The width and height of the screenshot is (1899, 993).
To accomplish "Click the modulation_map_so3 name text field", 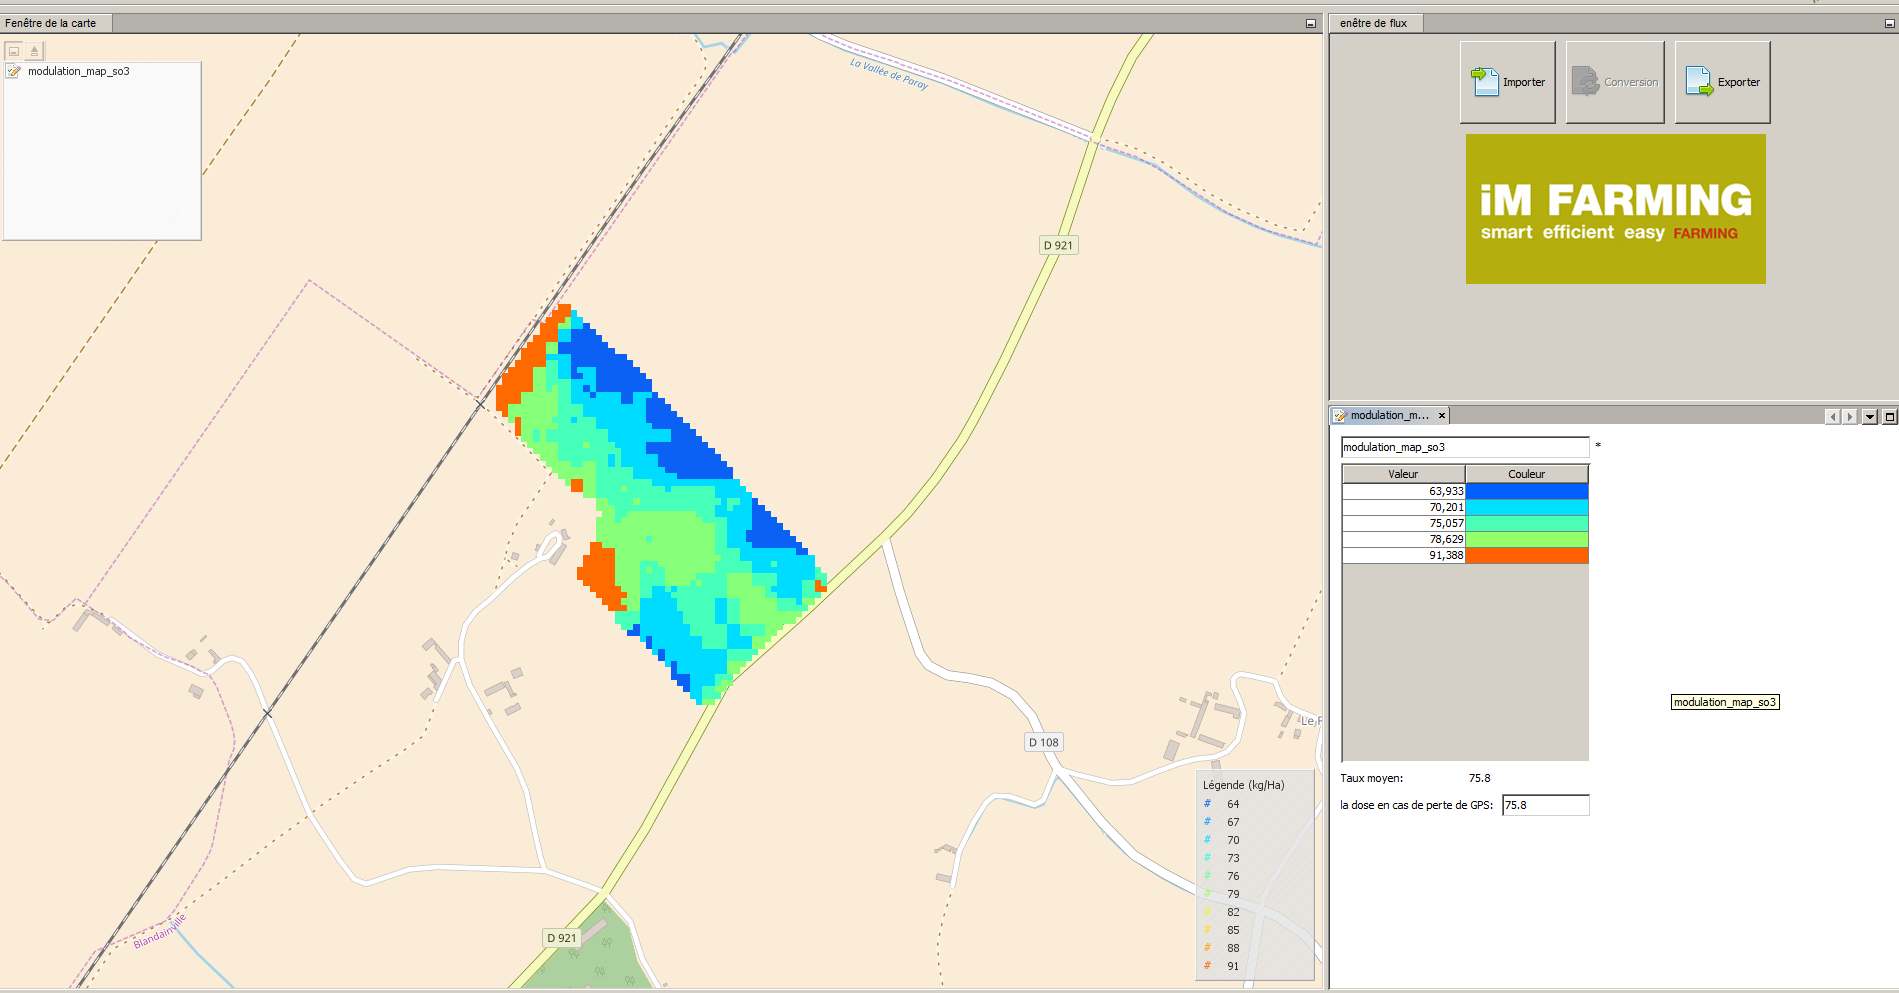I will pos(1465,447).
